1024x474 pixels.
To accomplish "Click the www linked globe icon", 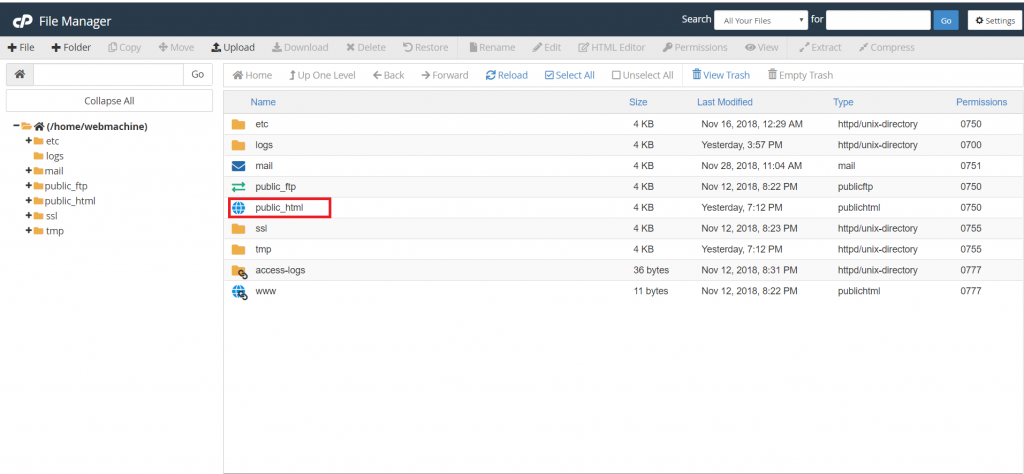I will click(239, 292).
